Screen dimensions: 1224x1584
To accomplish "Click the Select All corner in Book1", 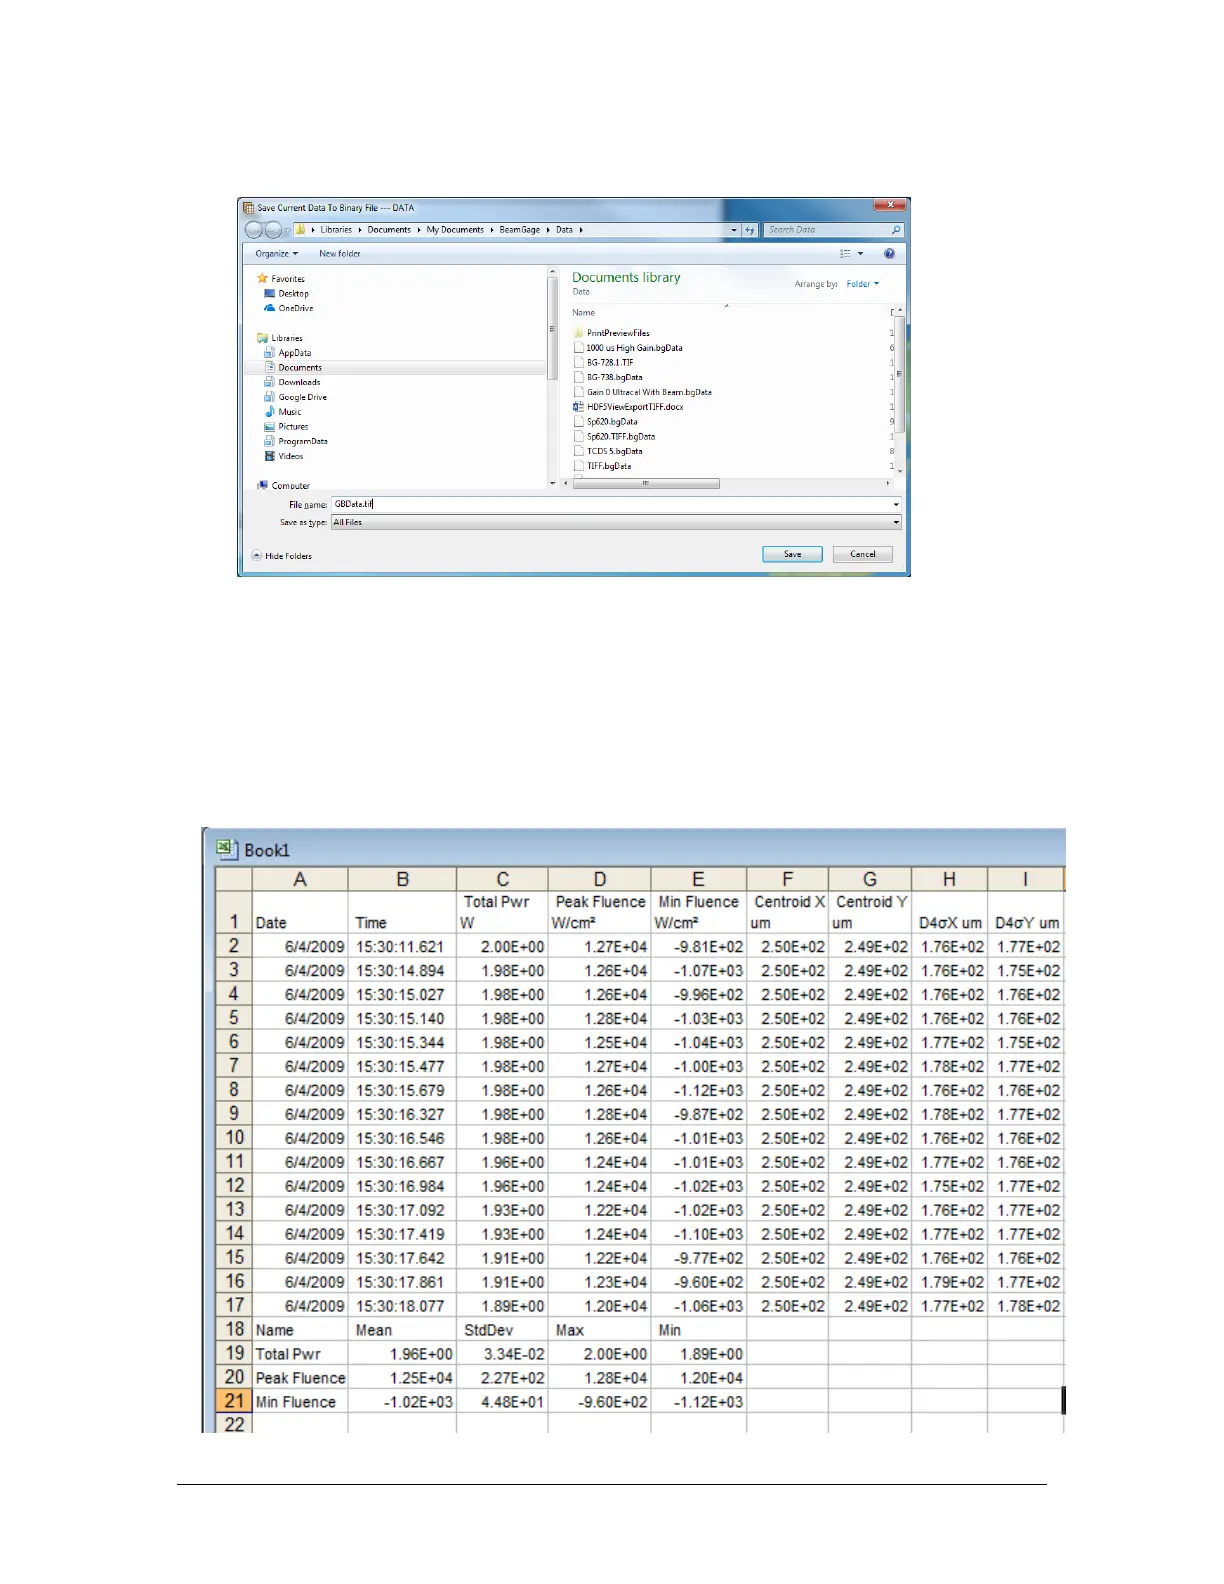I will coord(234,879).
